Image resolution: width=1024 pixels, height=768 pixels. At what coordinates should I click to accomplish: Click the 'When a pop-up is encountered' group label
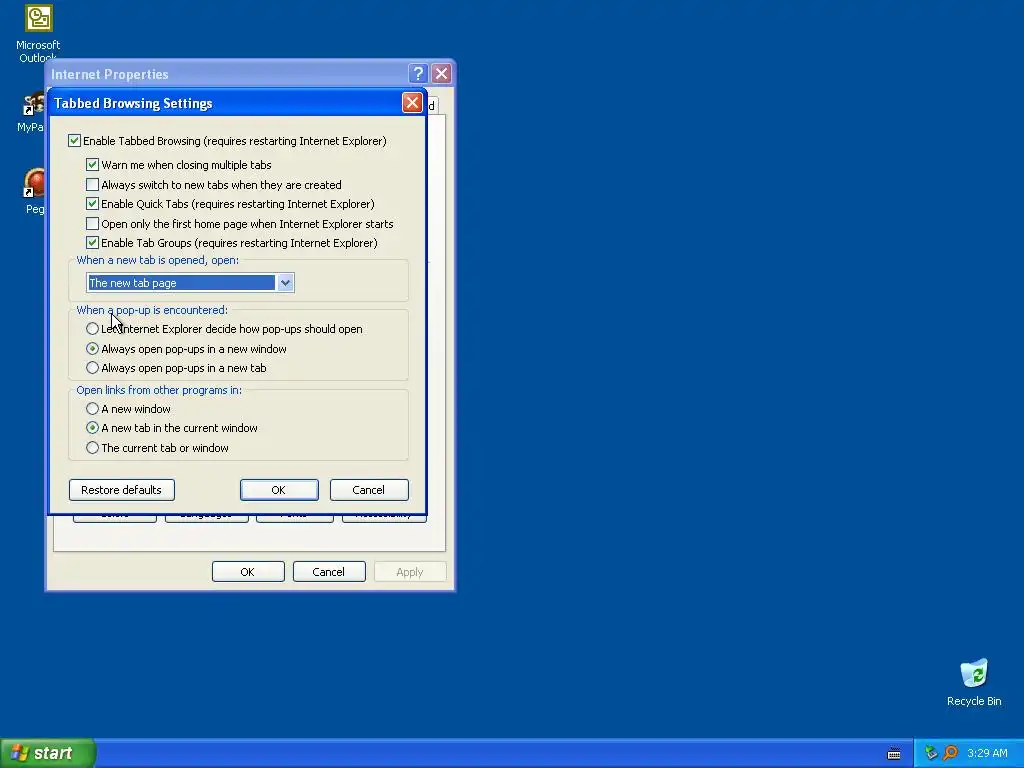[x=152, y=310]
